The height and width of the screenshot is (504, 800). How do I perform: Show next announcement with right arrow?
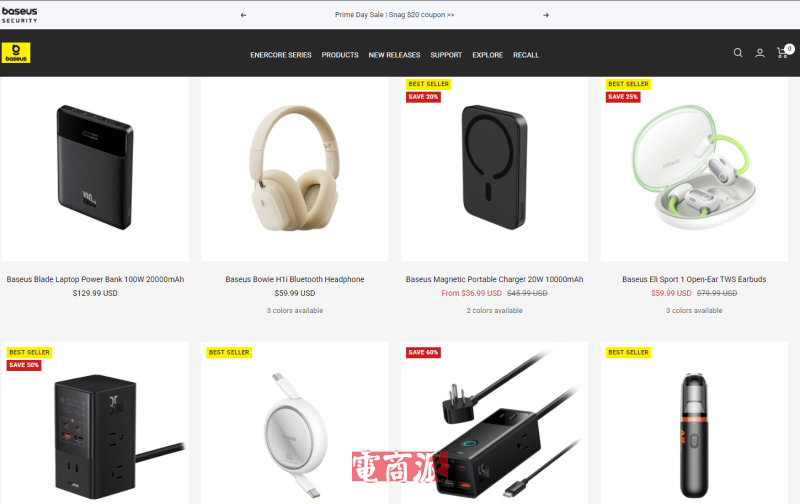[546, 15]
